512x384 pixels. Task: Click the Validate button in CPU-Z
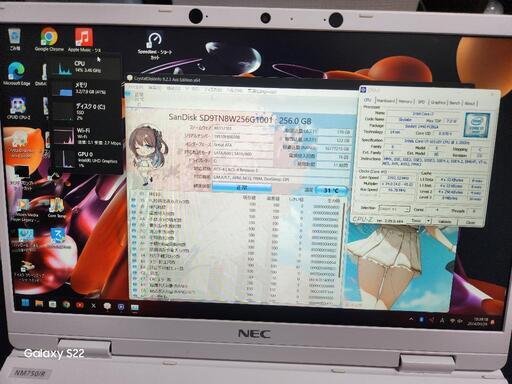(x=445, y=221)
